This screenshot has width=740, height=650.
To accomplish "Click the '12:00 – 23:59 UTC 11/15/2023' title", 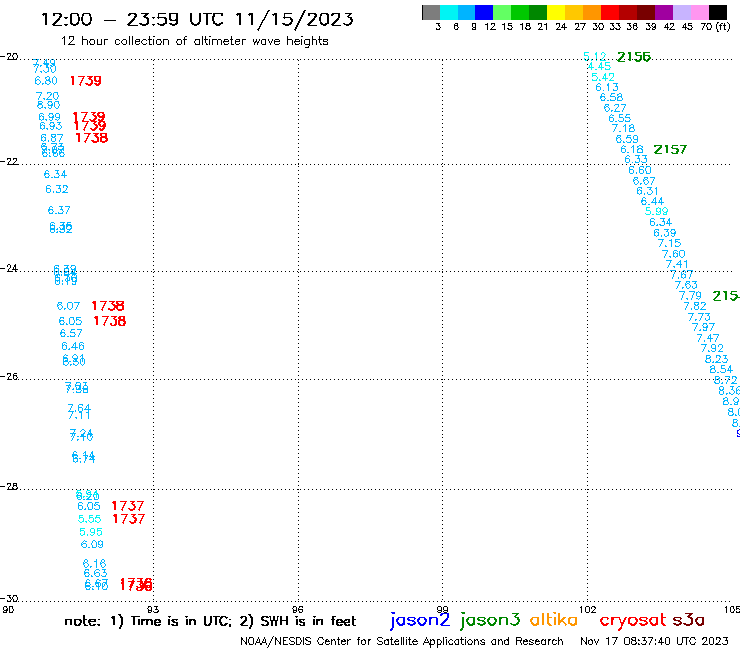I will pyautogui.click(x=197, y=19).
